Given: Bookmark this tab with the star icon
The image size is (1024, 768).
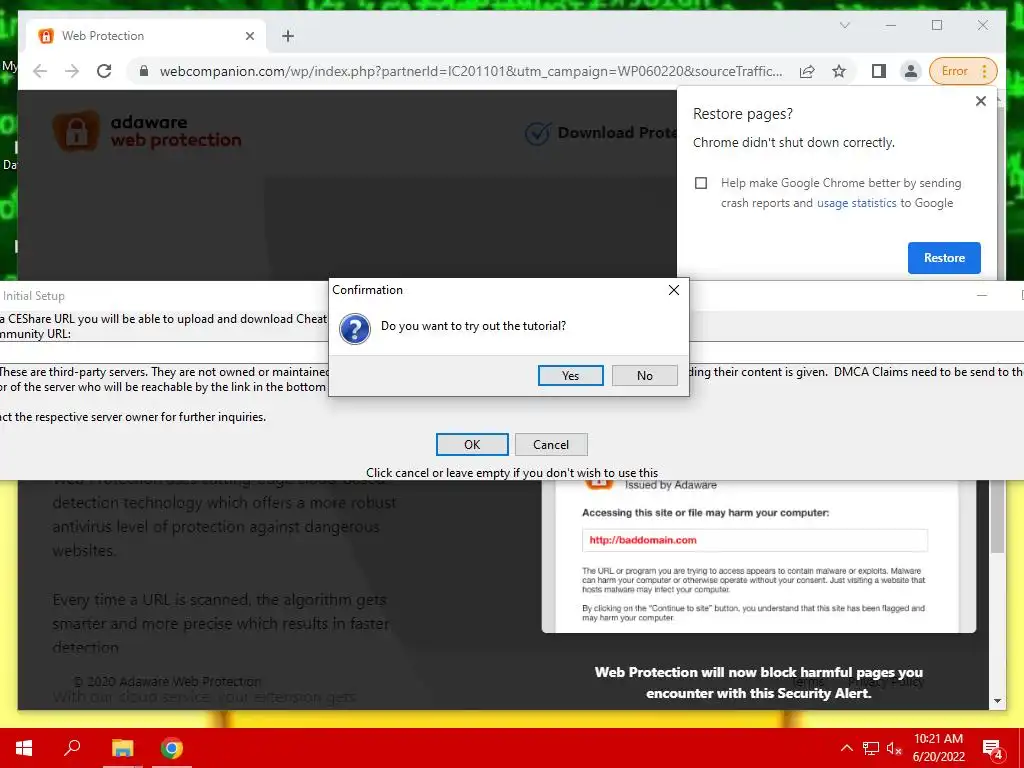Looking at the screenshot, I should (x=839, y=71).
